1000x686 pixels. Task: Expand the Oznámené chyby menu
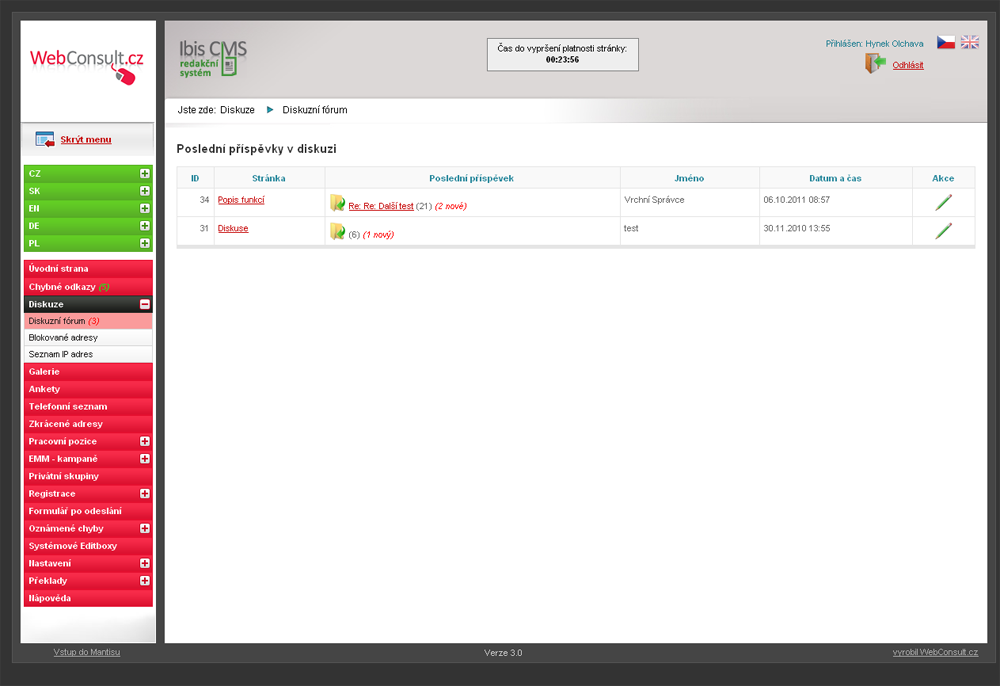click(145, 529)
